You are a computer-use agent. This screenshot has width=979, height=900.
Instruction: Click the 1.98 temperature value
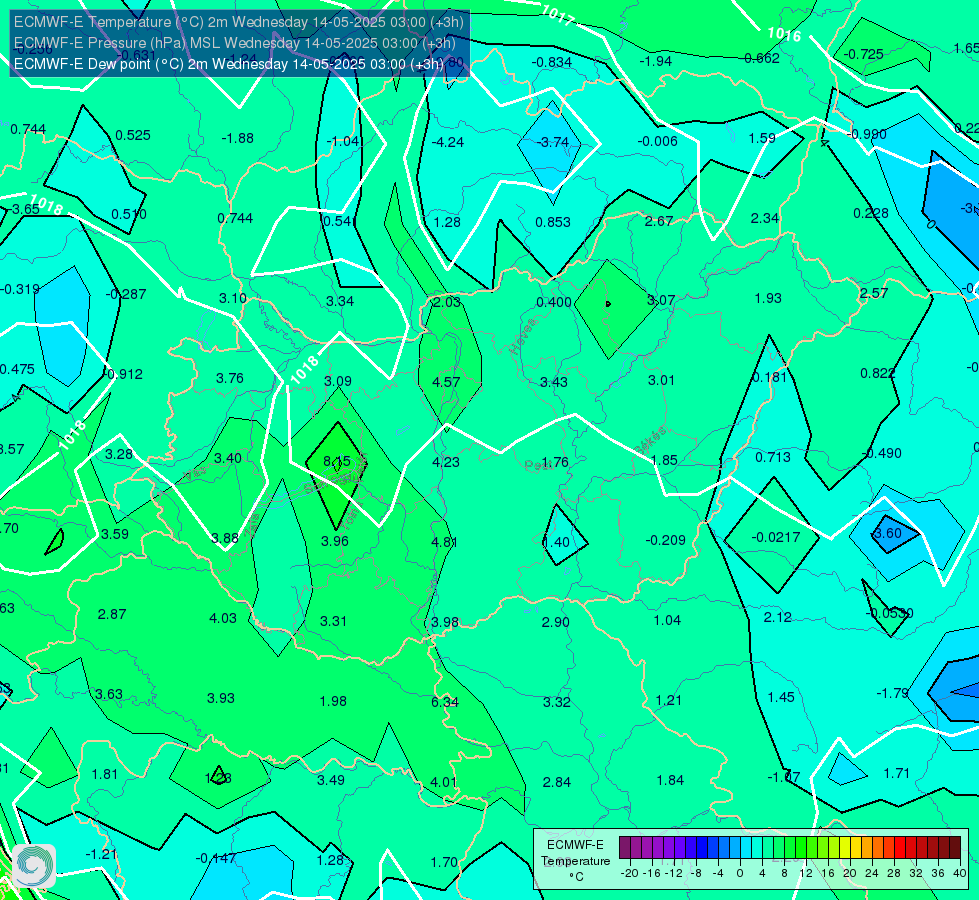click(333, 701)
